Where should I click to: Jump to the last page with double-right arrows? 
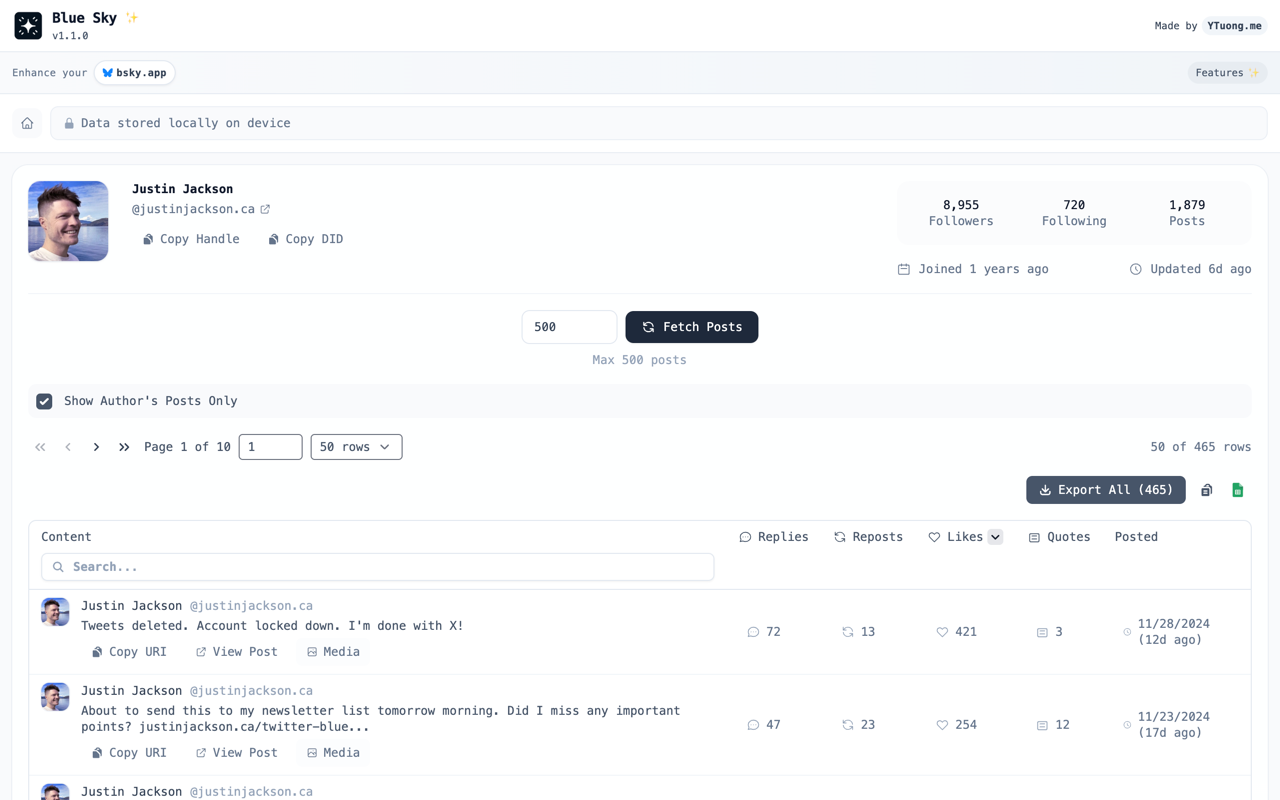pos(124,447)
